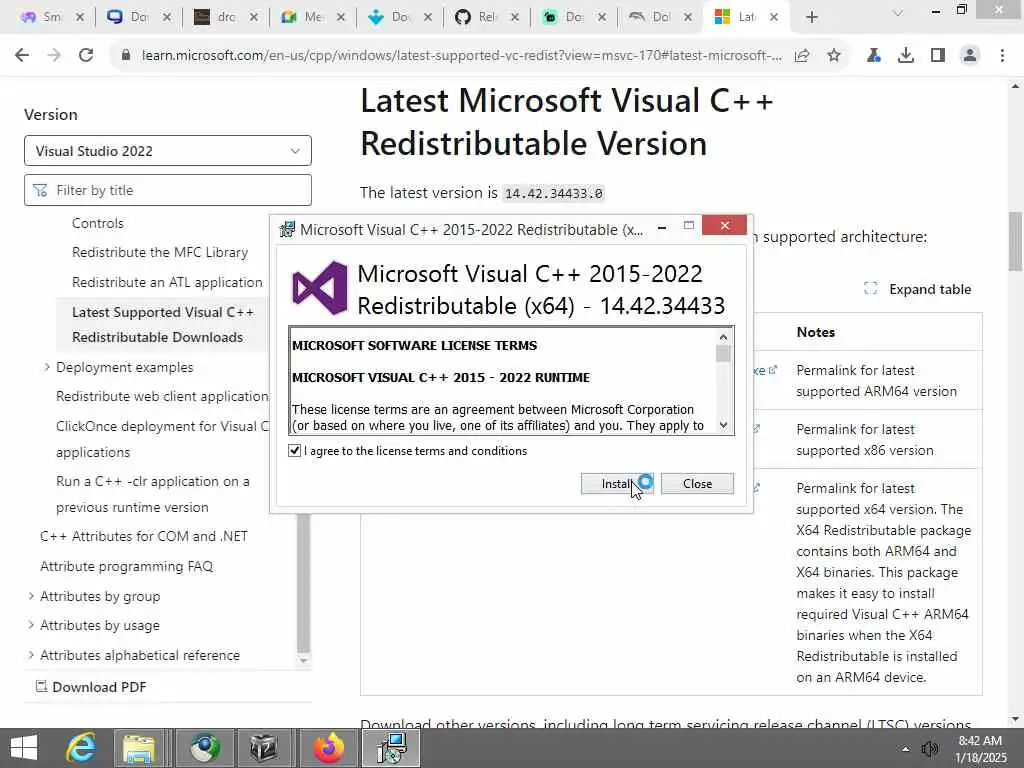This screenshot has height=768, width=1024.
Task: Click the Expand table icon
Action: click(870, 289)
